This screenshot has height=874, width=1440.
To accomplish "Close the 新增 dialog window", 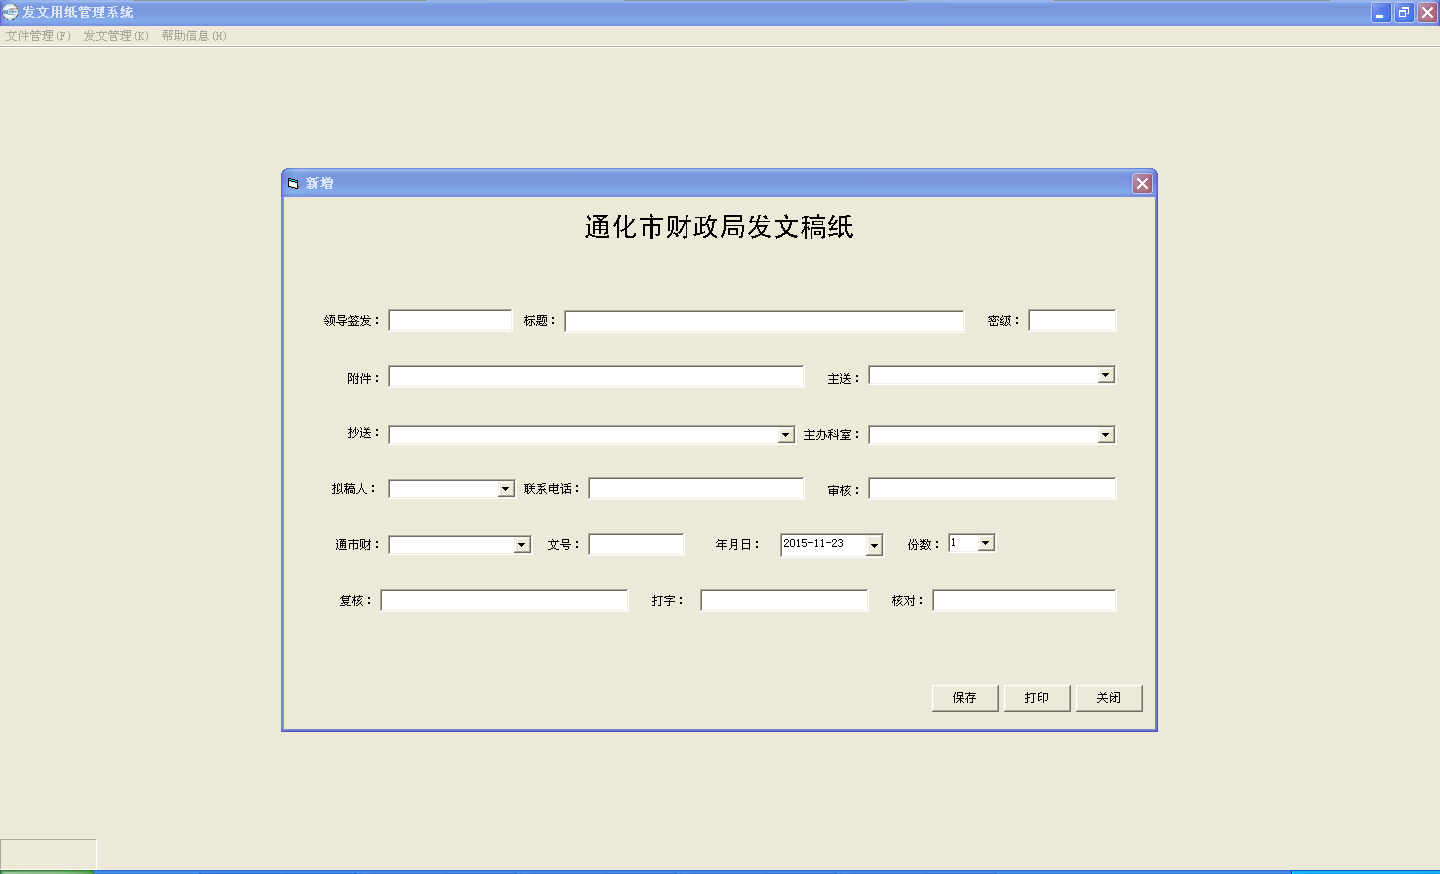I will point(1142,183).
